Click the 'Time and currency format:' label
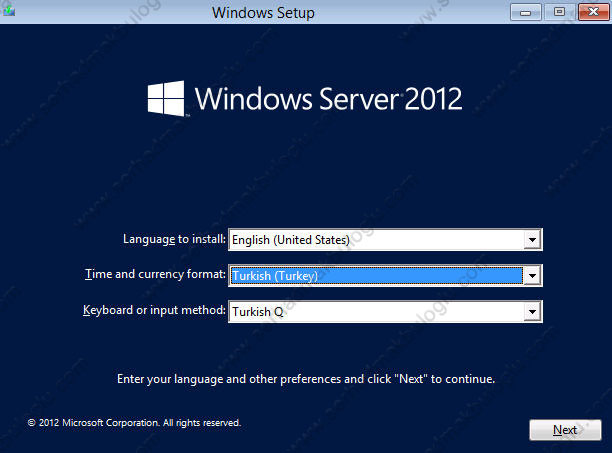The image size is (612, 453). pyautogui.click(x=155, y=274)
